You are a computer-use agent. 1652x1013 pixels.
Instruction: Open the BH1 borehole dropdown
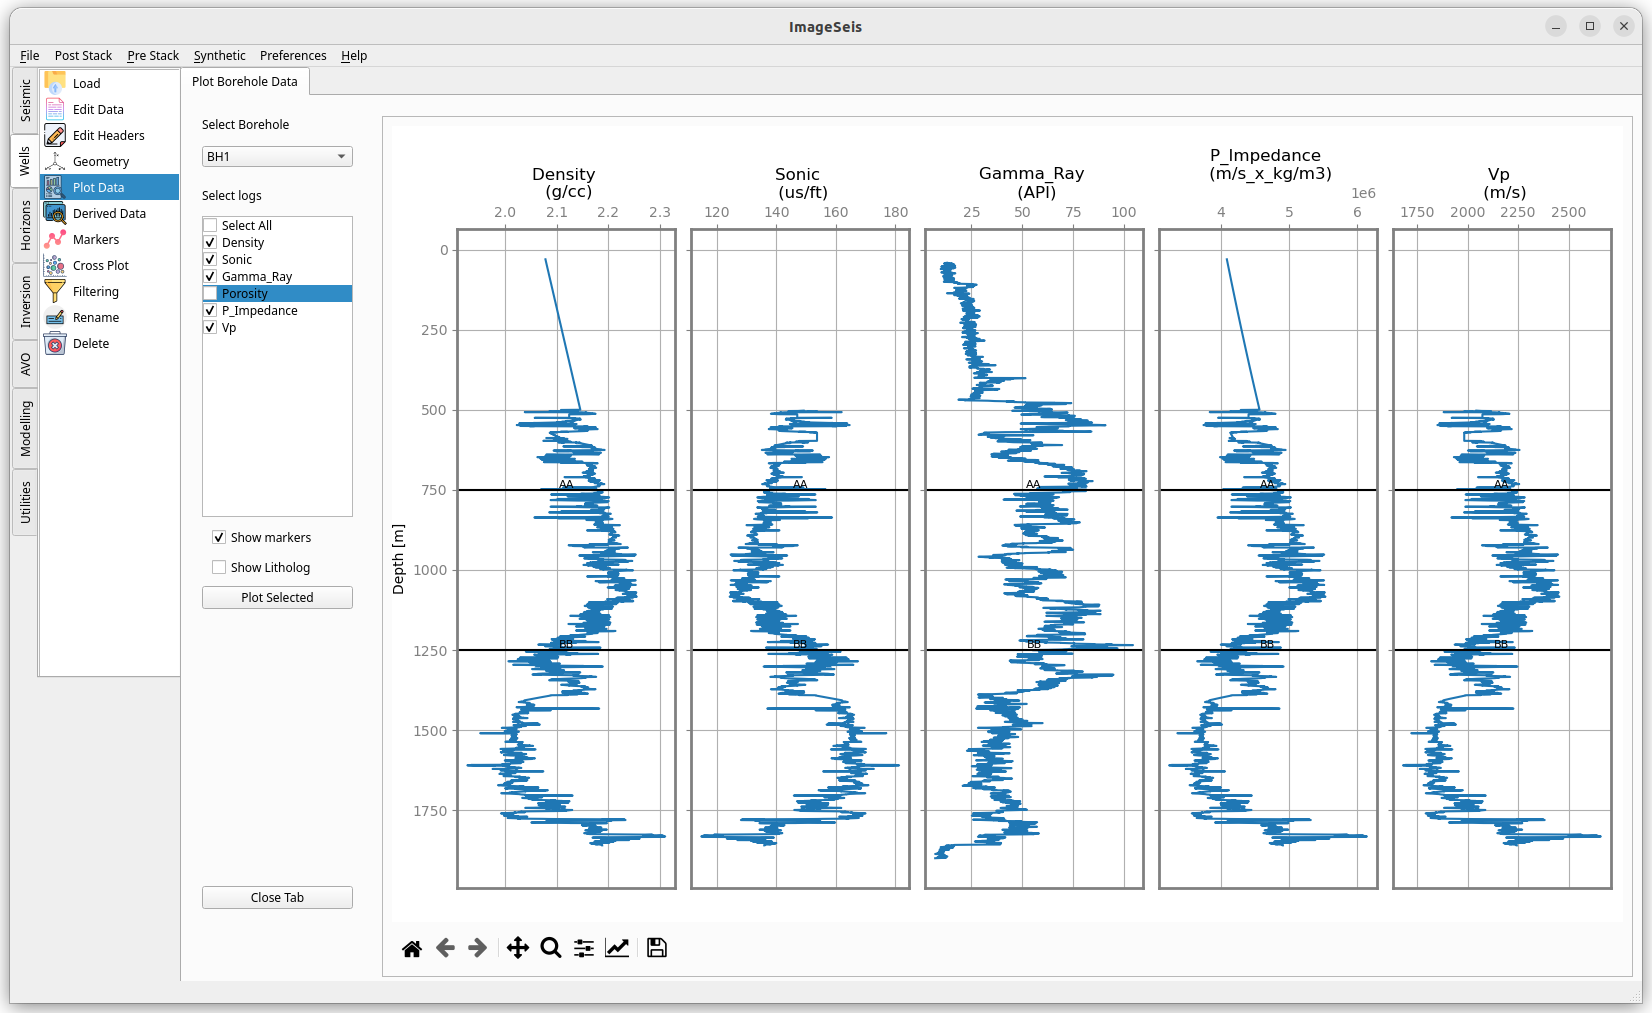[277, 157]
